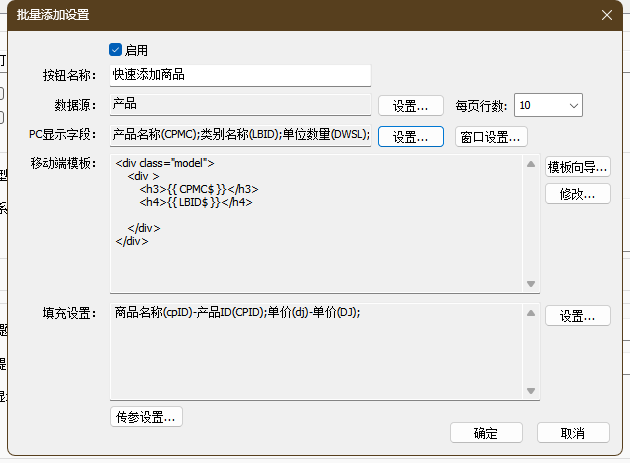Open 设置 beside the PC显示字段 field
The width and height of the screenshot is (630, 463).
click(x=410, y=136)
